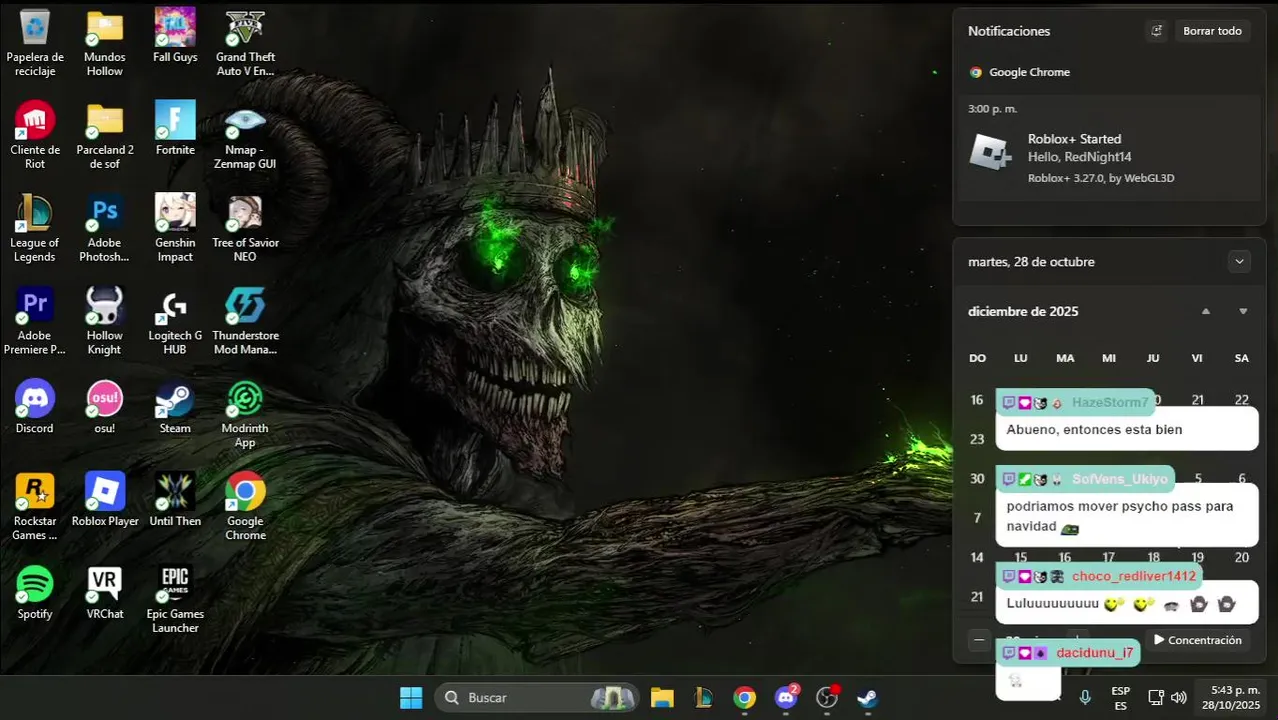Select Tree of Savior NEO icon
1278x720 pixels.
tap(245, 228)
